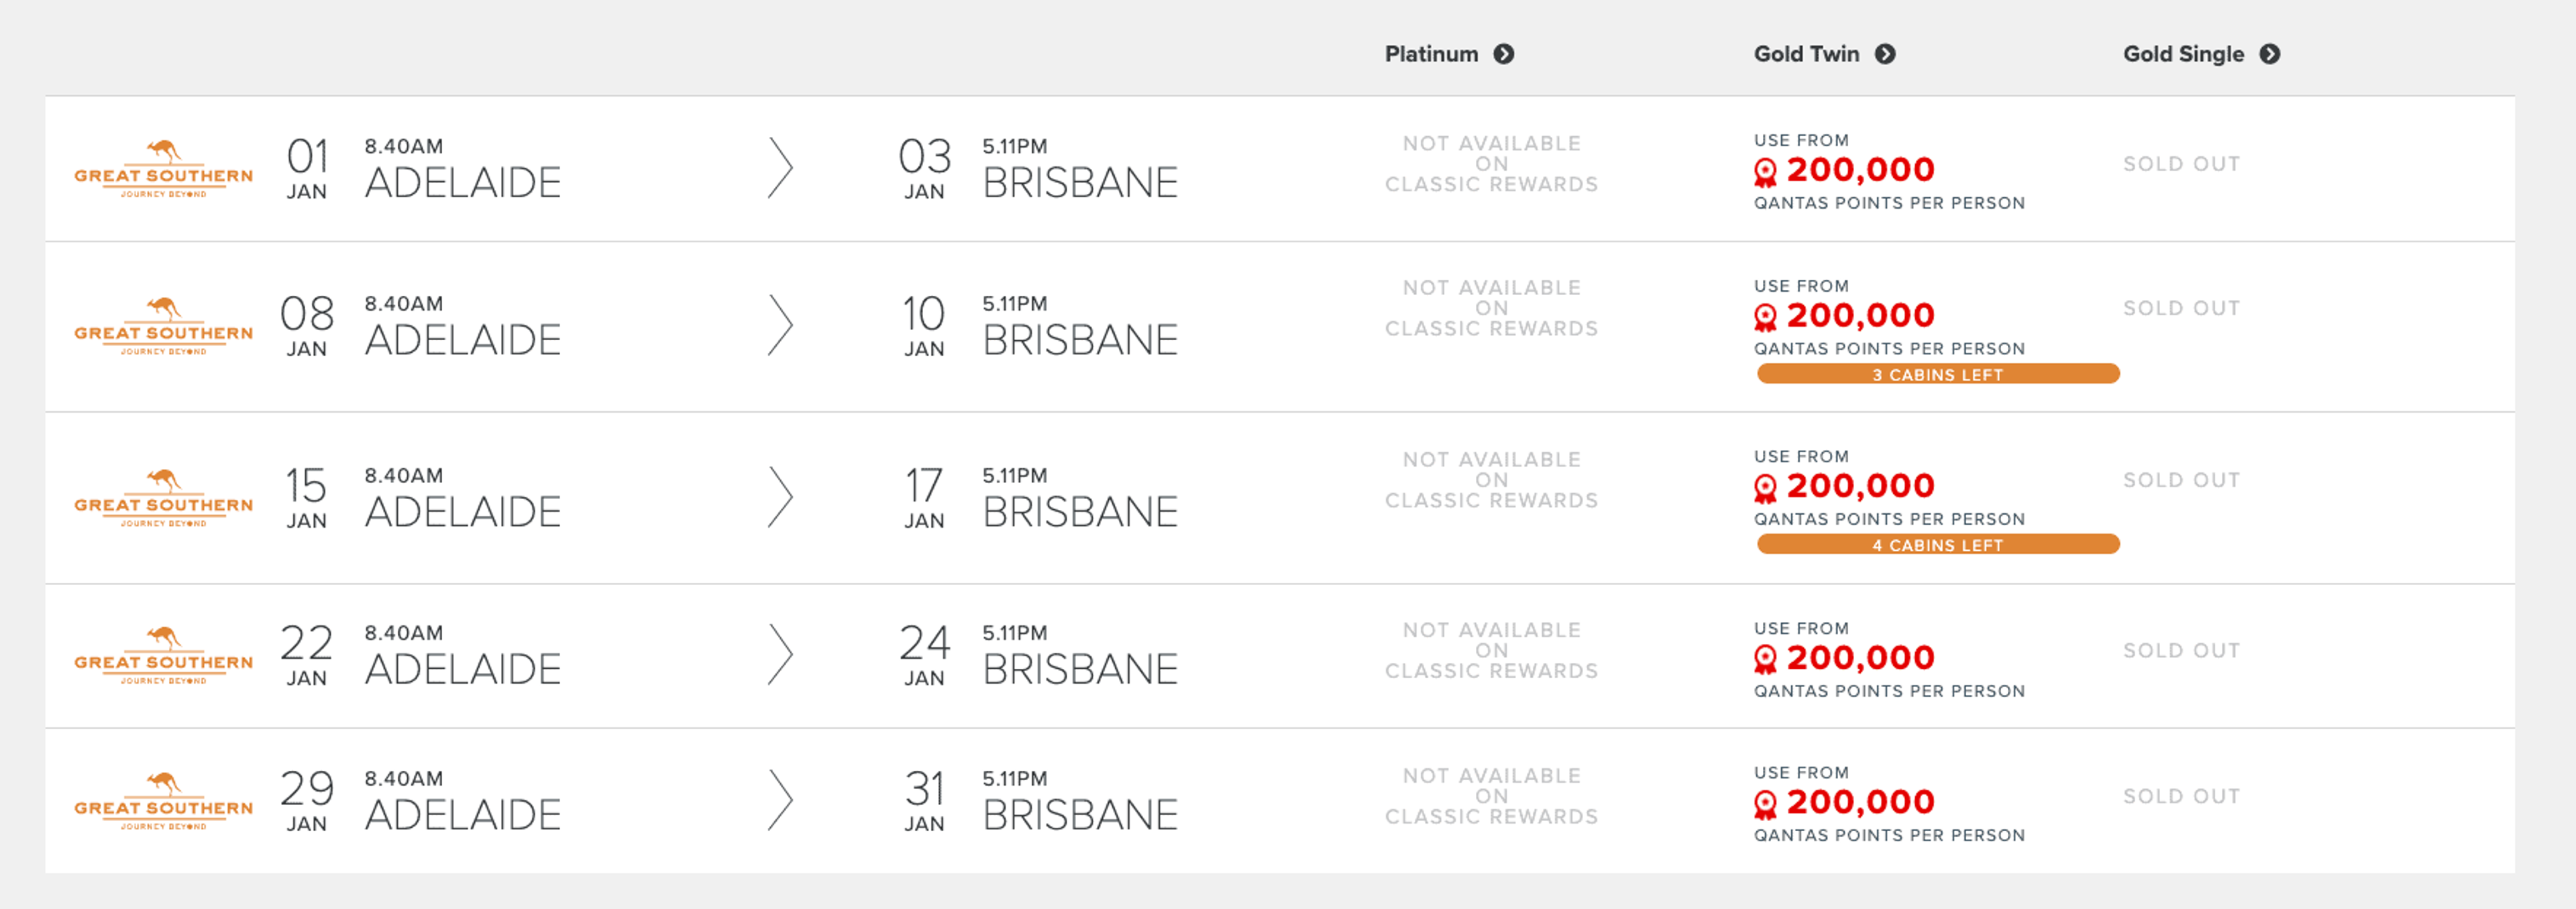Select the 22 Jan Adelaide departure row

tap(462, 668)
